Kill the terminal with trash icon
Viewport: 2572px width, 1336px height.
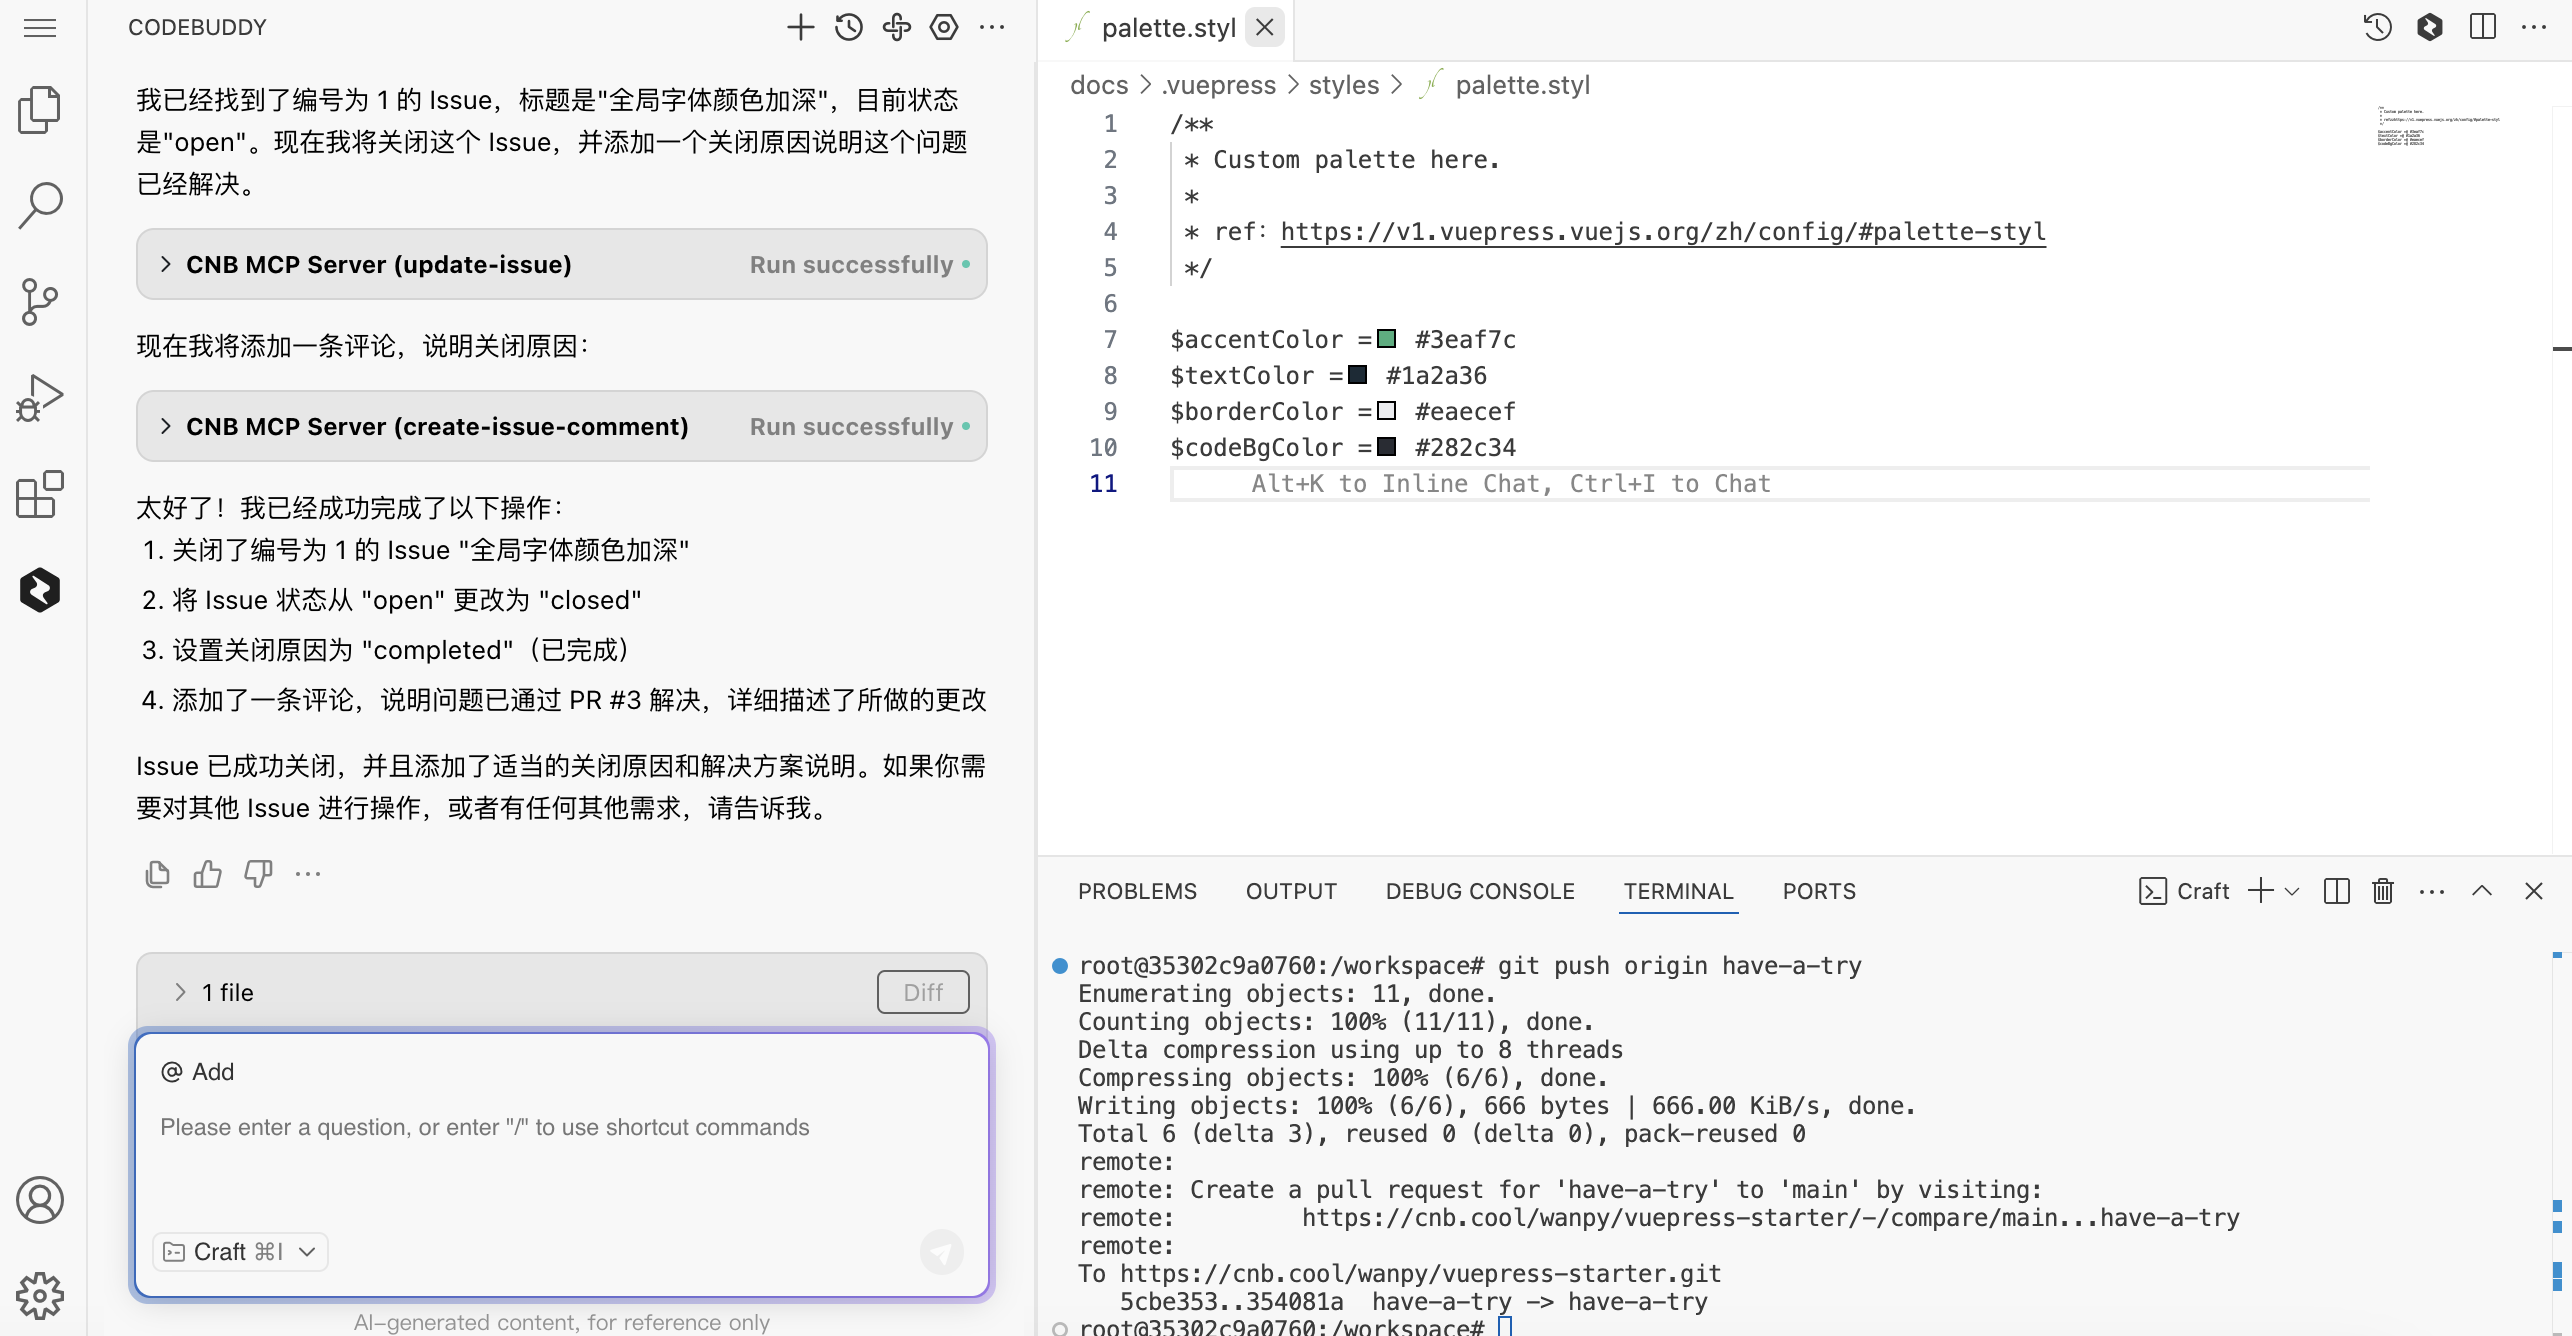click(x=2383, y=891)
